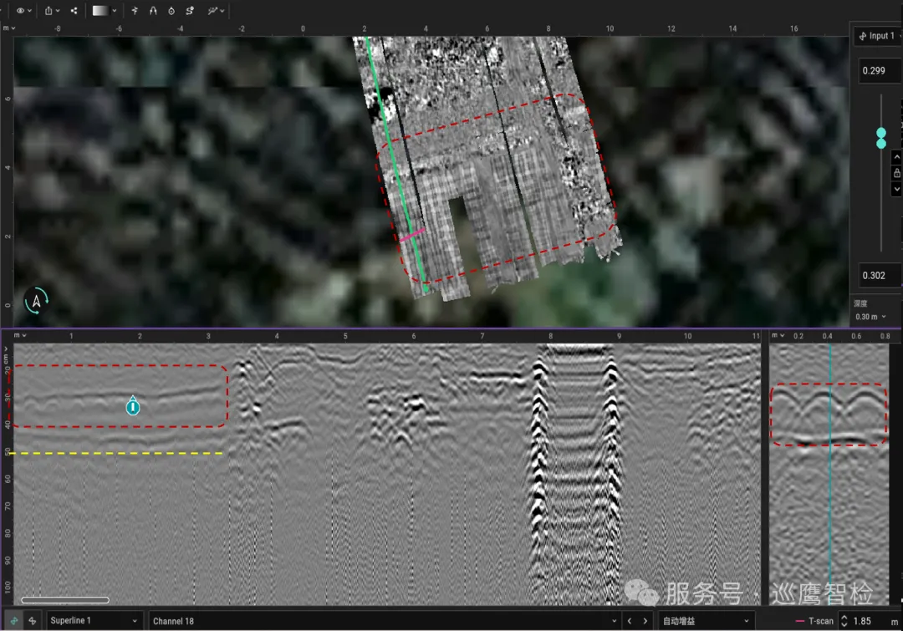Viewport: 904px width, 632px height.
Task: Go to the next channel arrow
Action: click(645, 621)
